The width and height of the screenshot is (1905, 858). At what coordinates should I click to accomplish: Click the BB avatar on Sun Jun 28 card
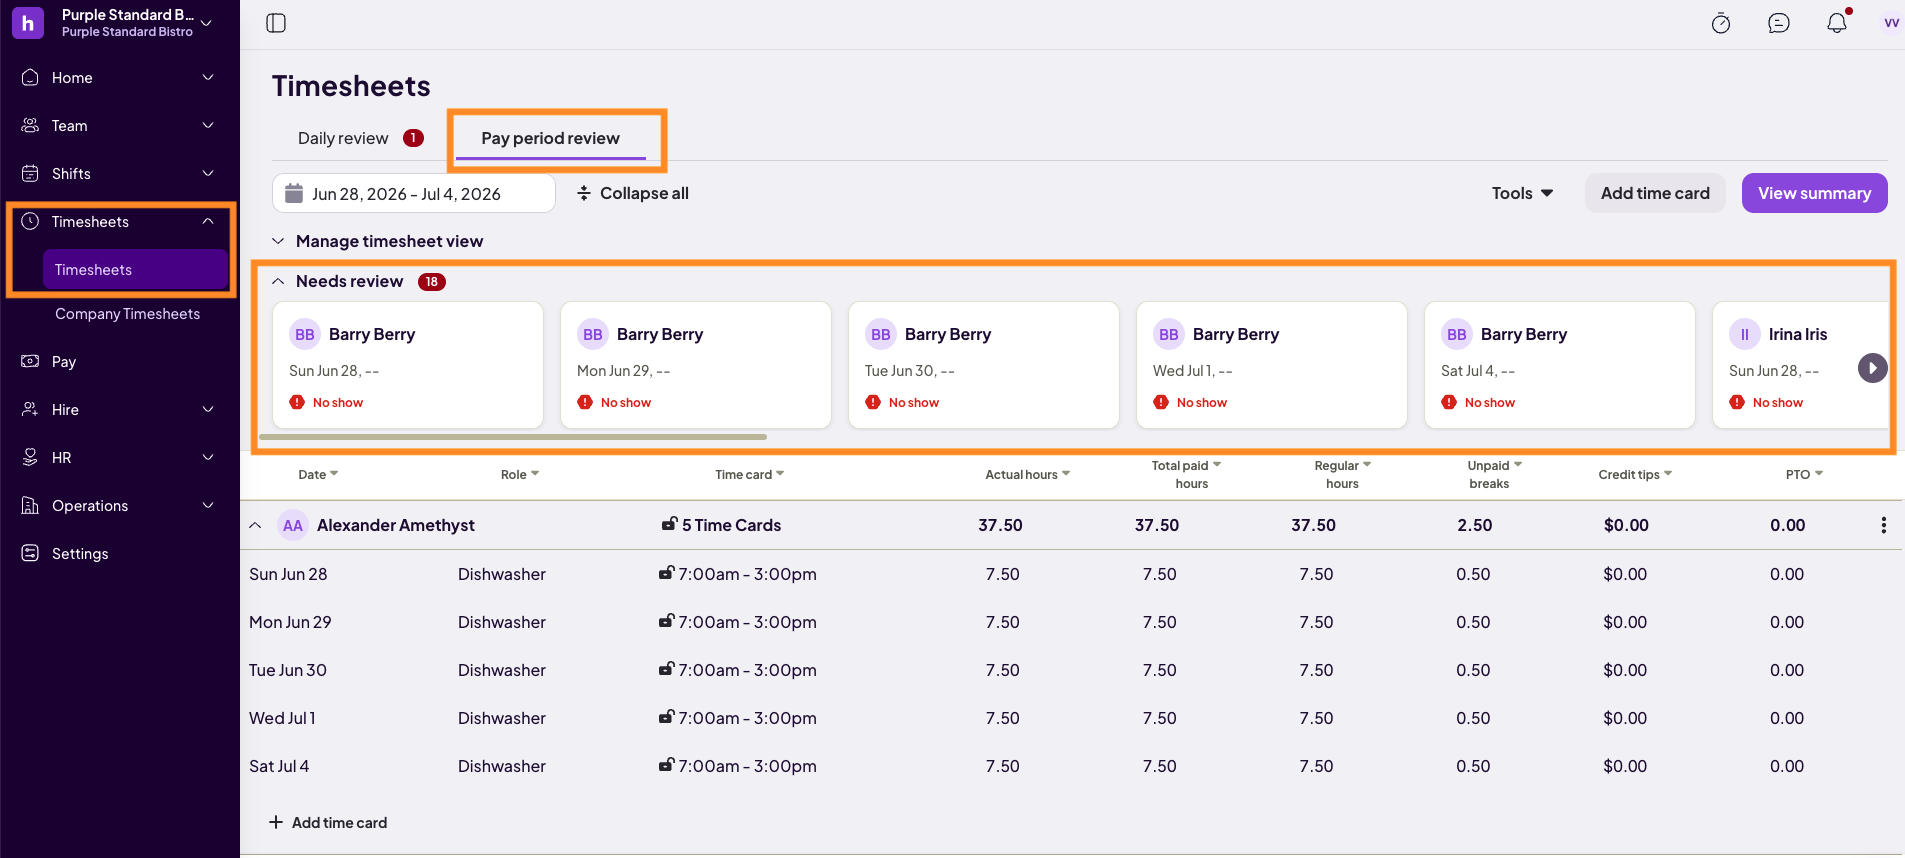tap(305, 334)
